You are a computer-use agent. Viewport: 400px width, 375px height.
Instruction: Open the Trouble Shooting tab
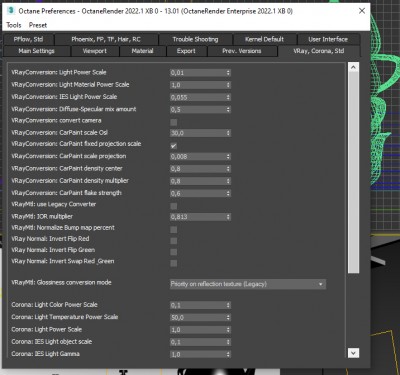pyautogui.click(x=195, y=39)
